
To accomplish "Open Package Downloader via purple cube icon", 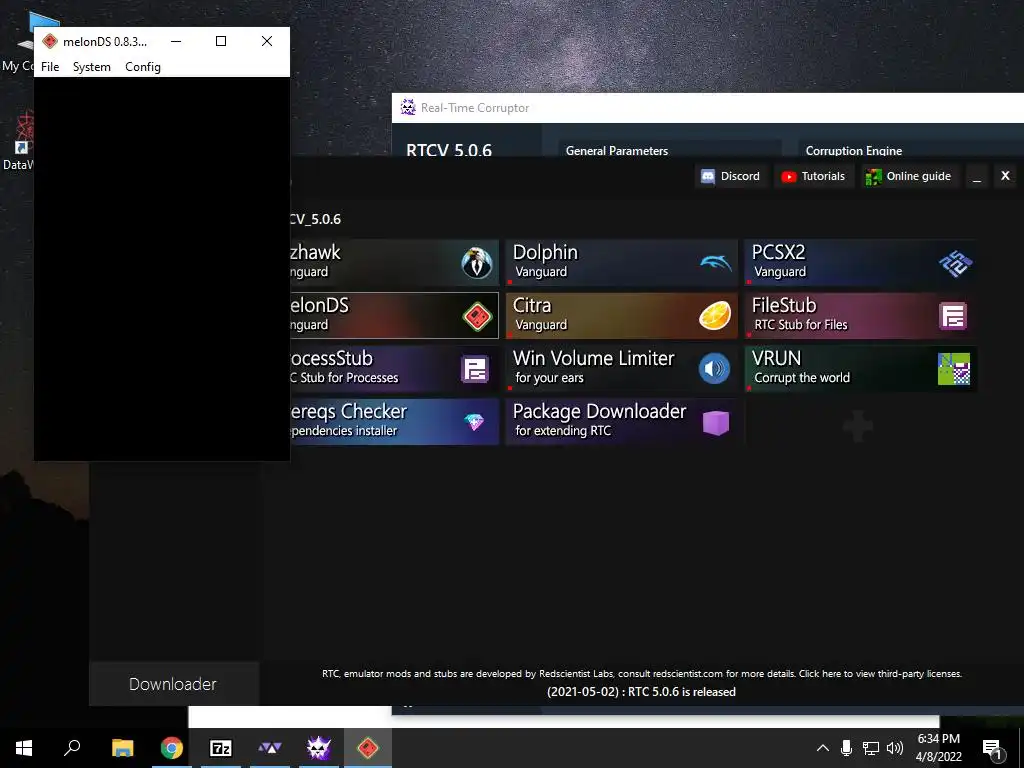I will pyautogui.click(x=715, y=423).
